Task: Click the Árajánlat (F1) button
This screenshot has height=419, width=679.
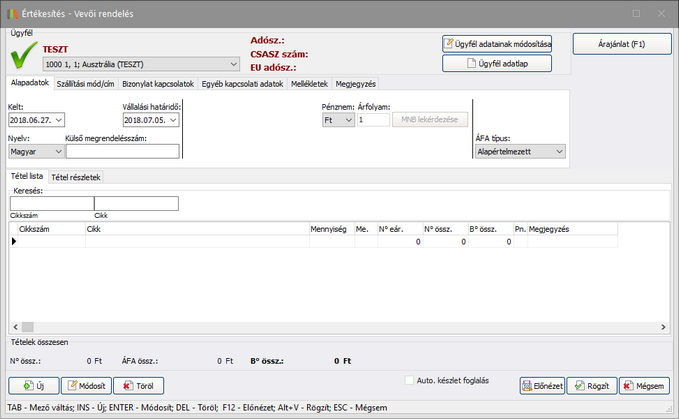Action: click(x=621, y=44)
